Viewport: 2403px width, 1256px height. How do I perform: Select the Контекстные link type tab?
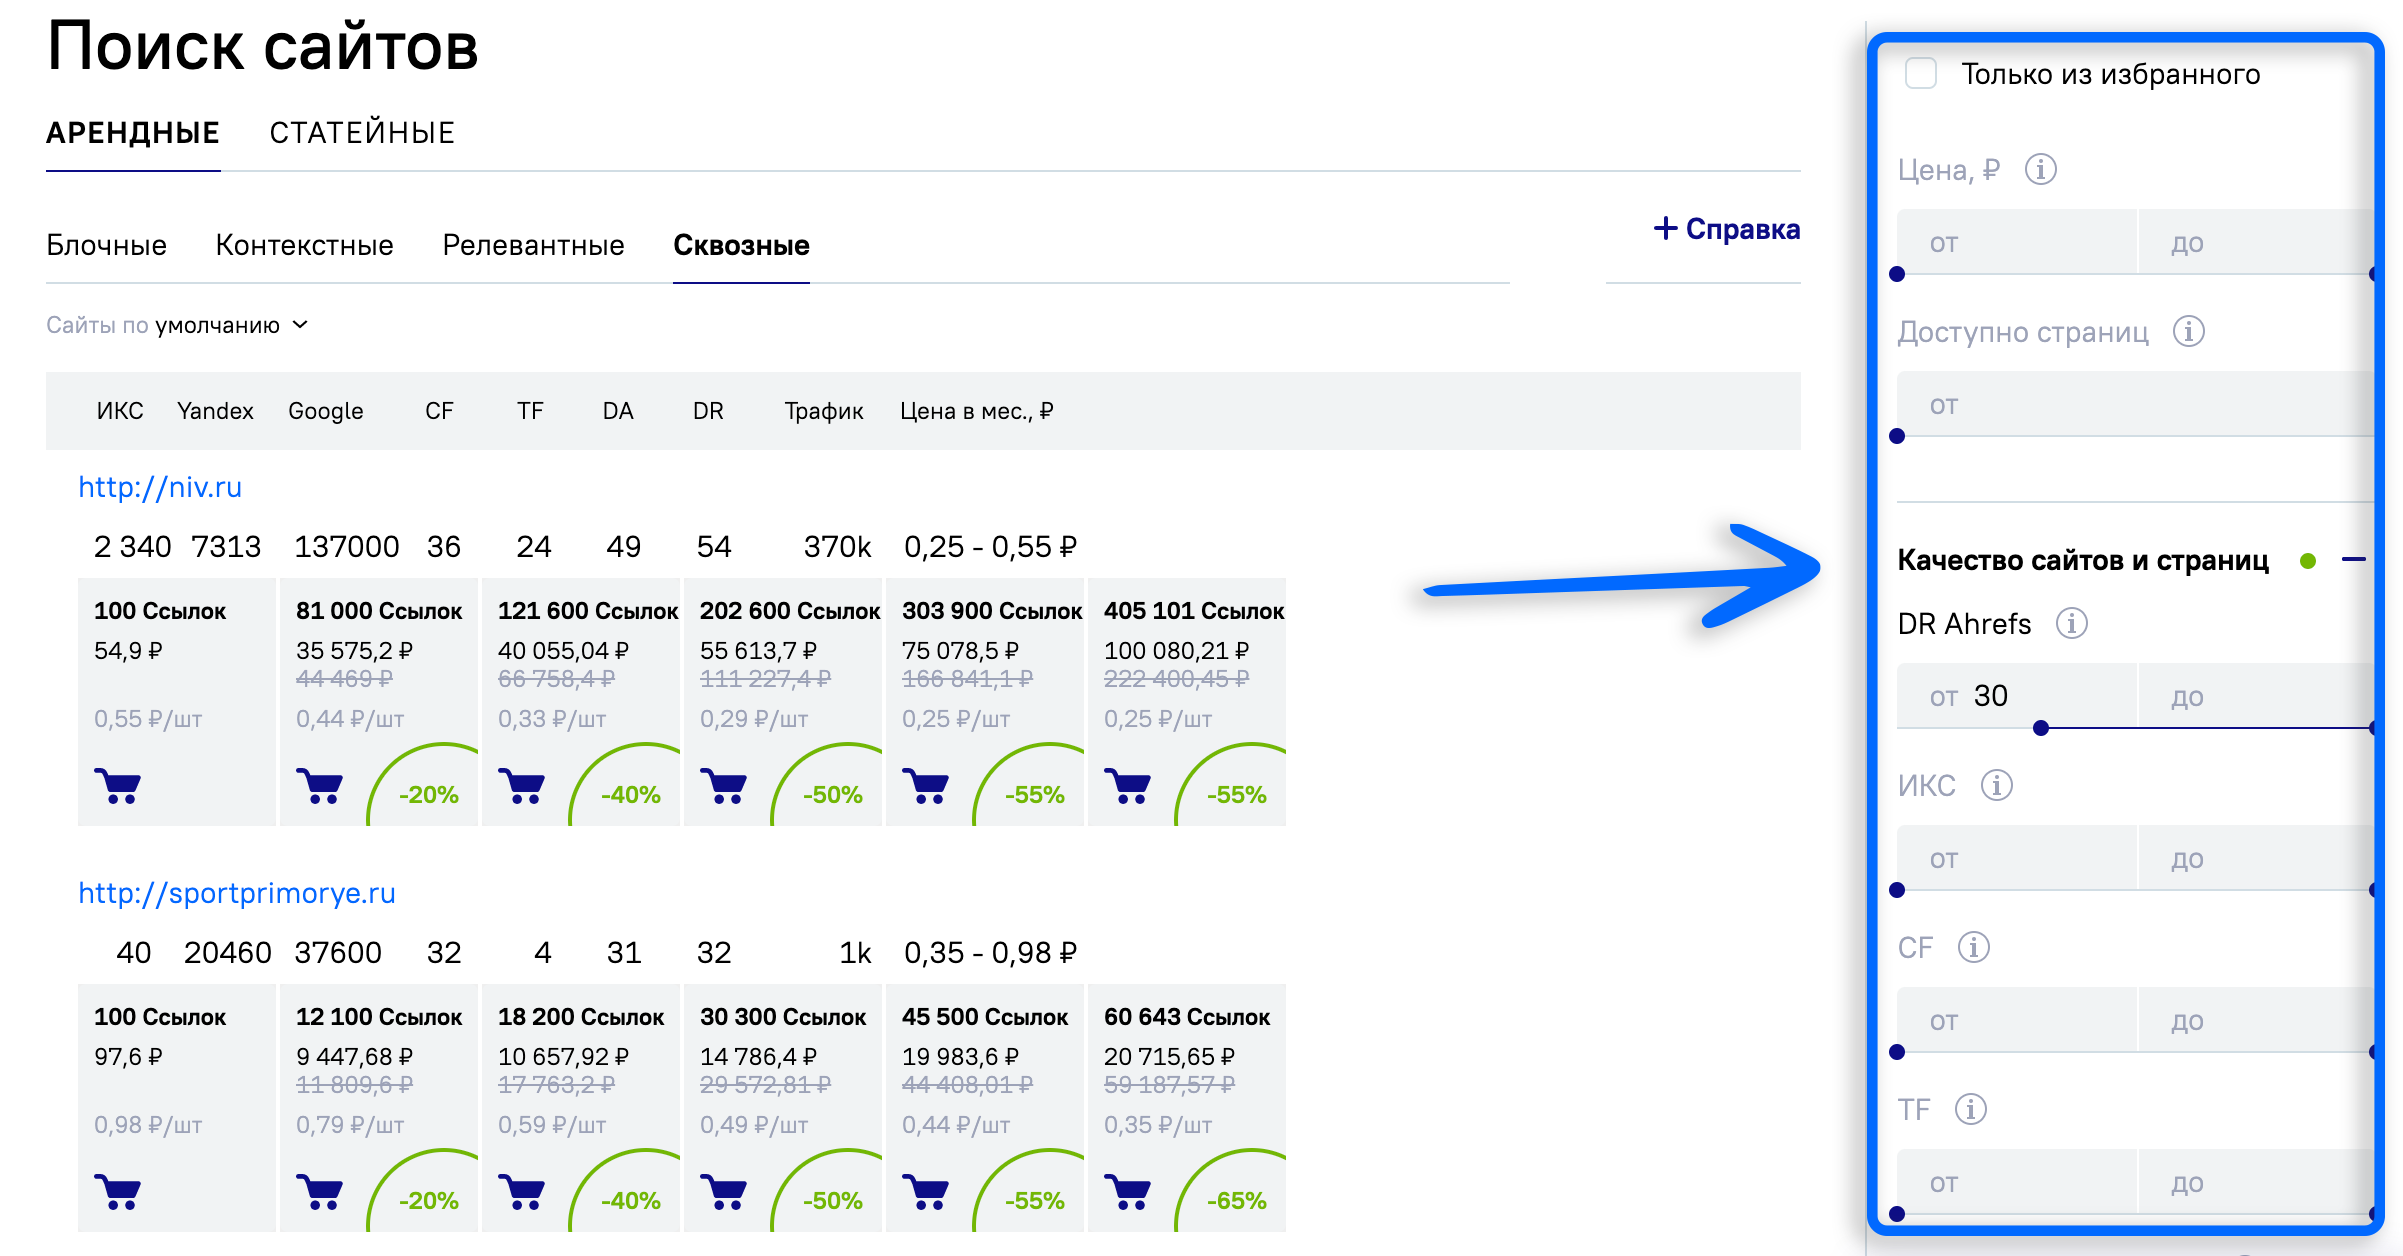[x=304, y=245]
